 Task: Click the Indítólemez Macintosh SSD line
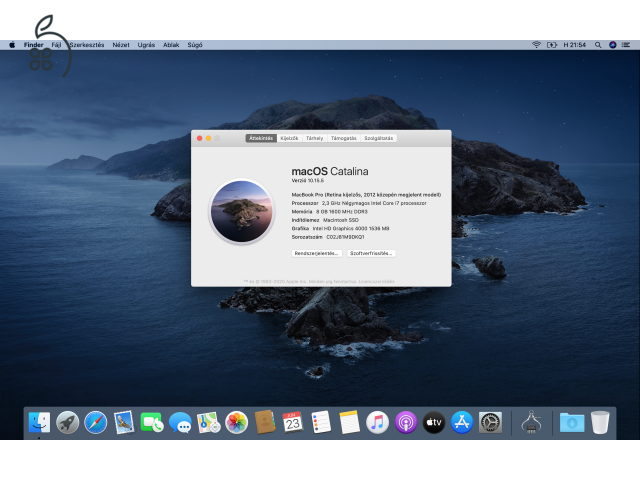[325, 220]
